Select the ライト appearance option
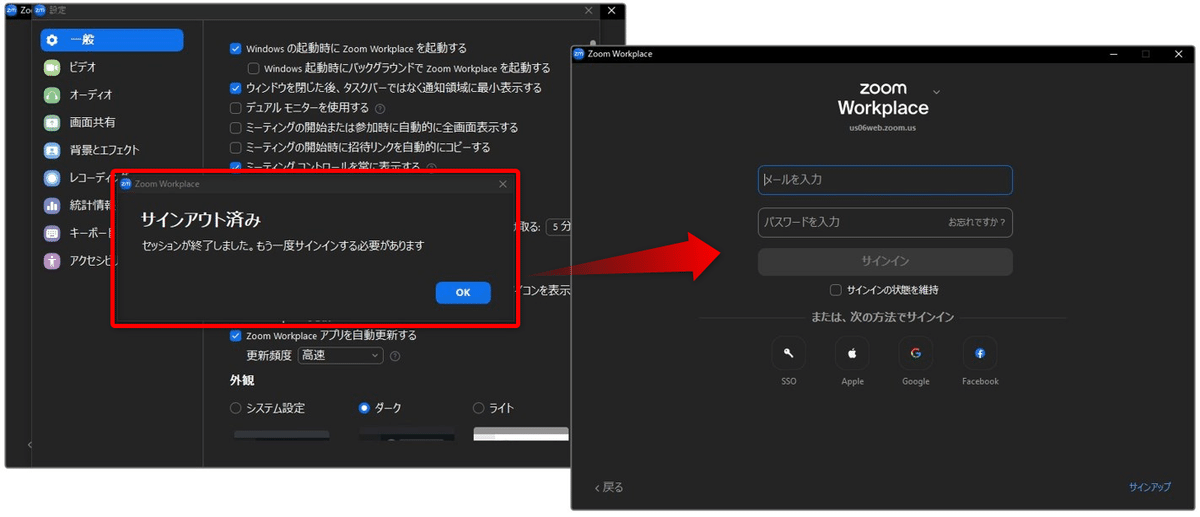 (479, 408)
